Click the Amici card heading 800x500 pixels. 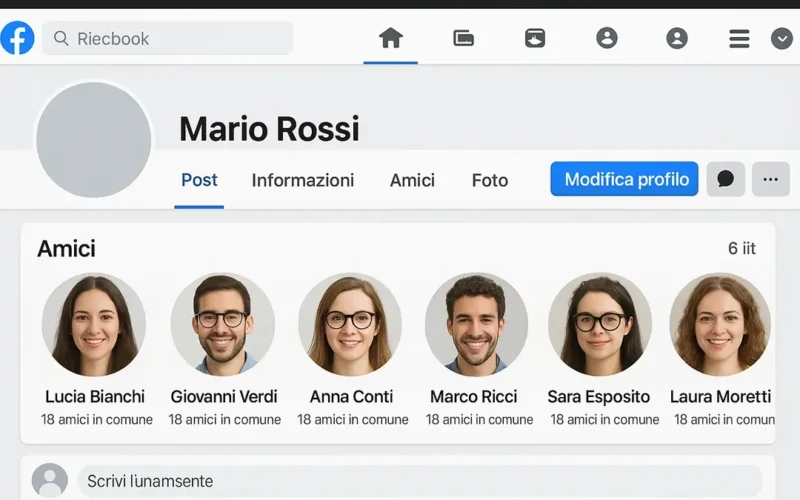[66, 249]
